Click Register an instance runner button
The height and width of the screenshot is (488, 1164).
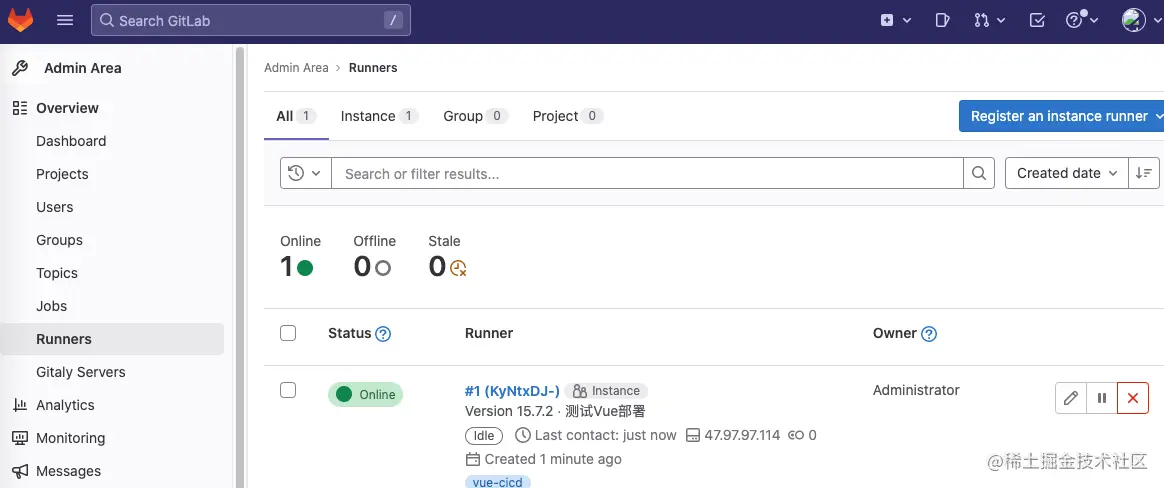(x=1060, y=116)
